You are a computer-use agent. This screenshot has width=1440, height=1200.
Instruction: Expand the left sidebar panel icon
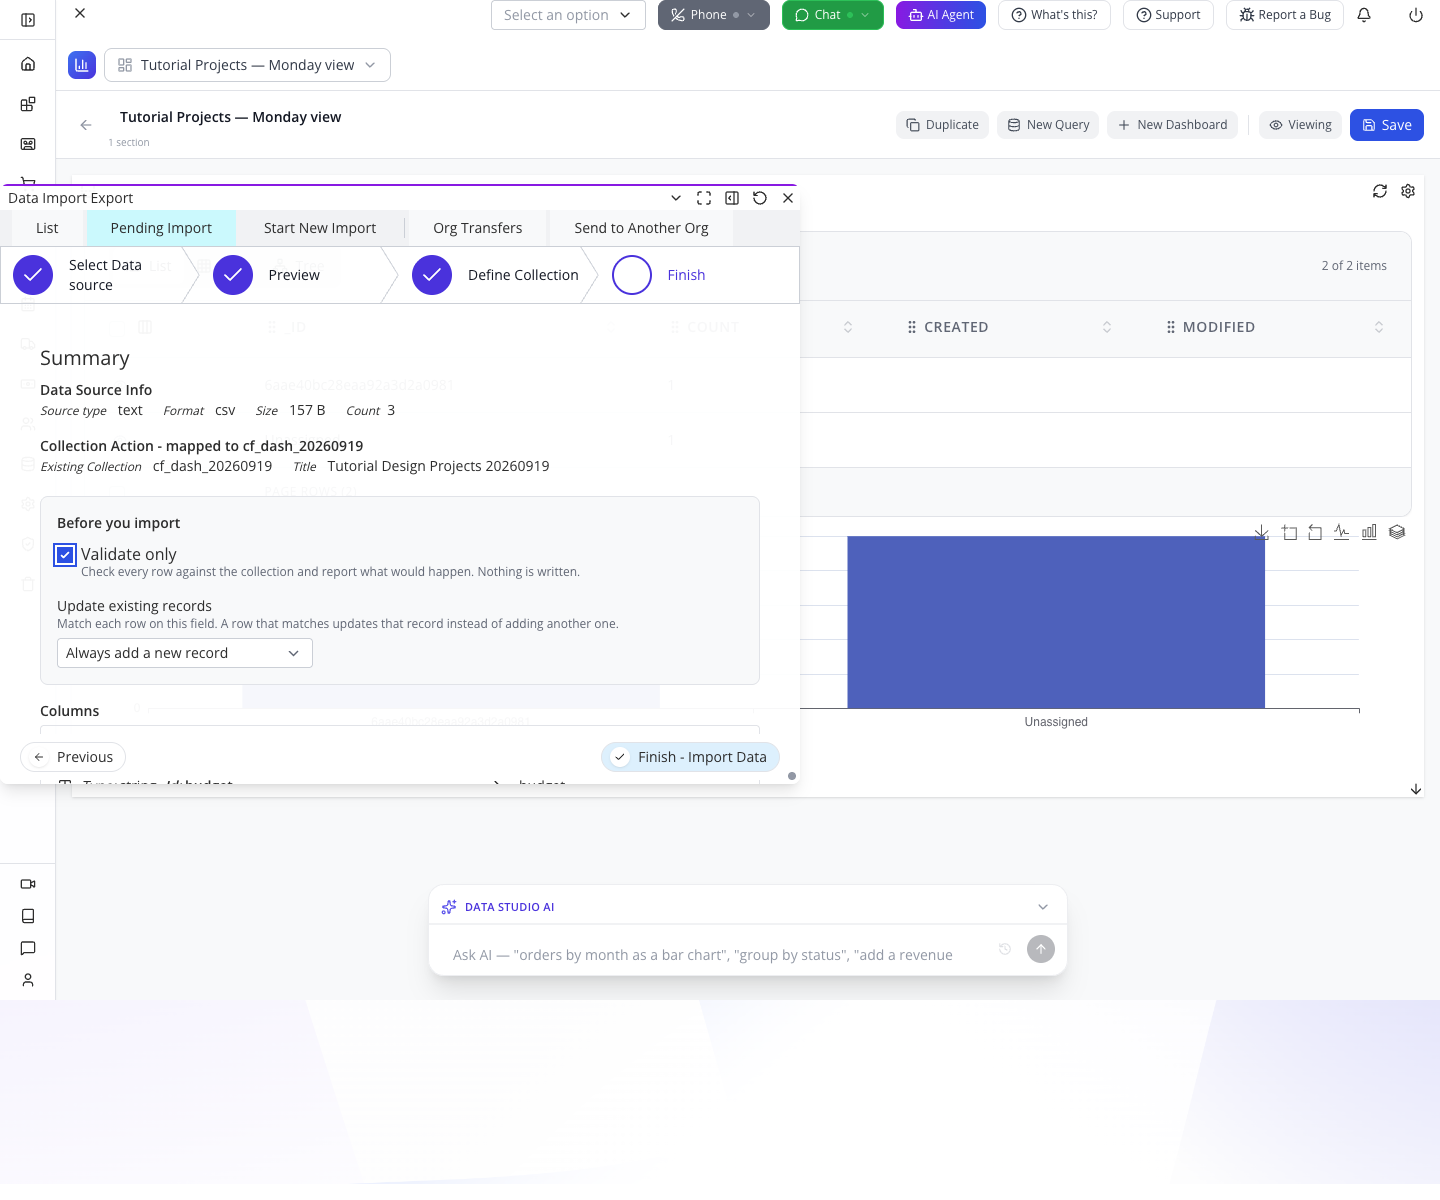pyautogui.click(x=28, y=20)
